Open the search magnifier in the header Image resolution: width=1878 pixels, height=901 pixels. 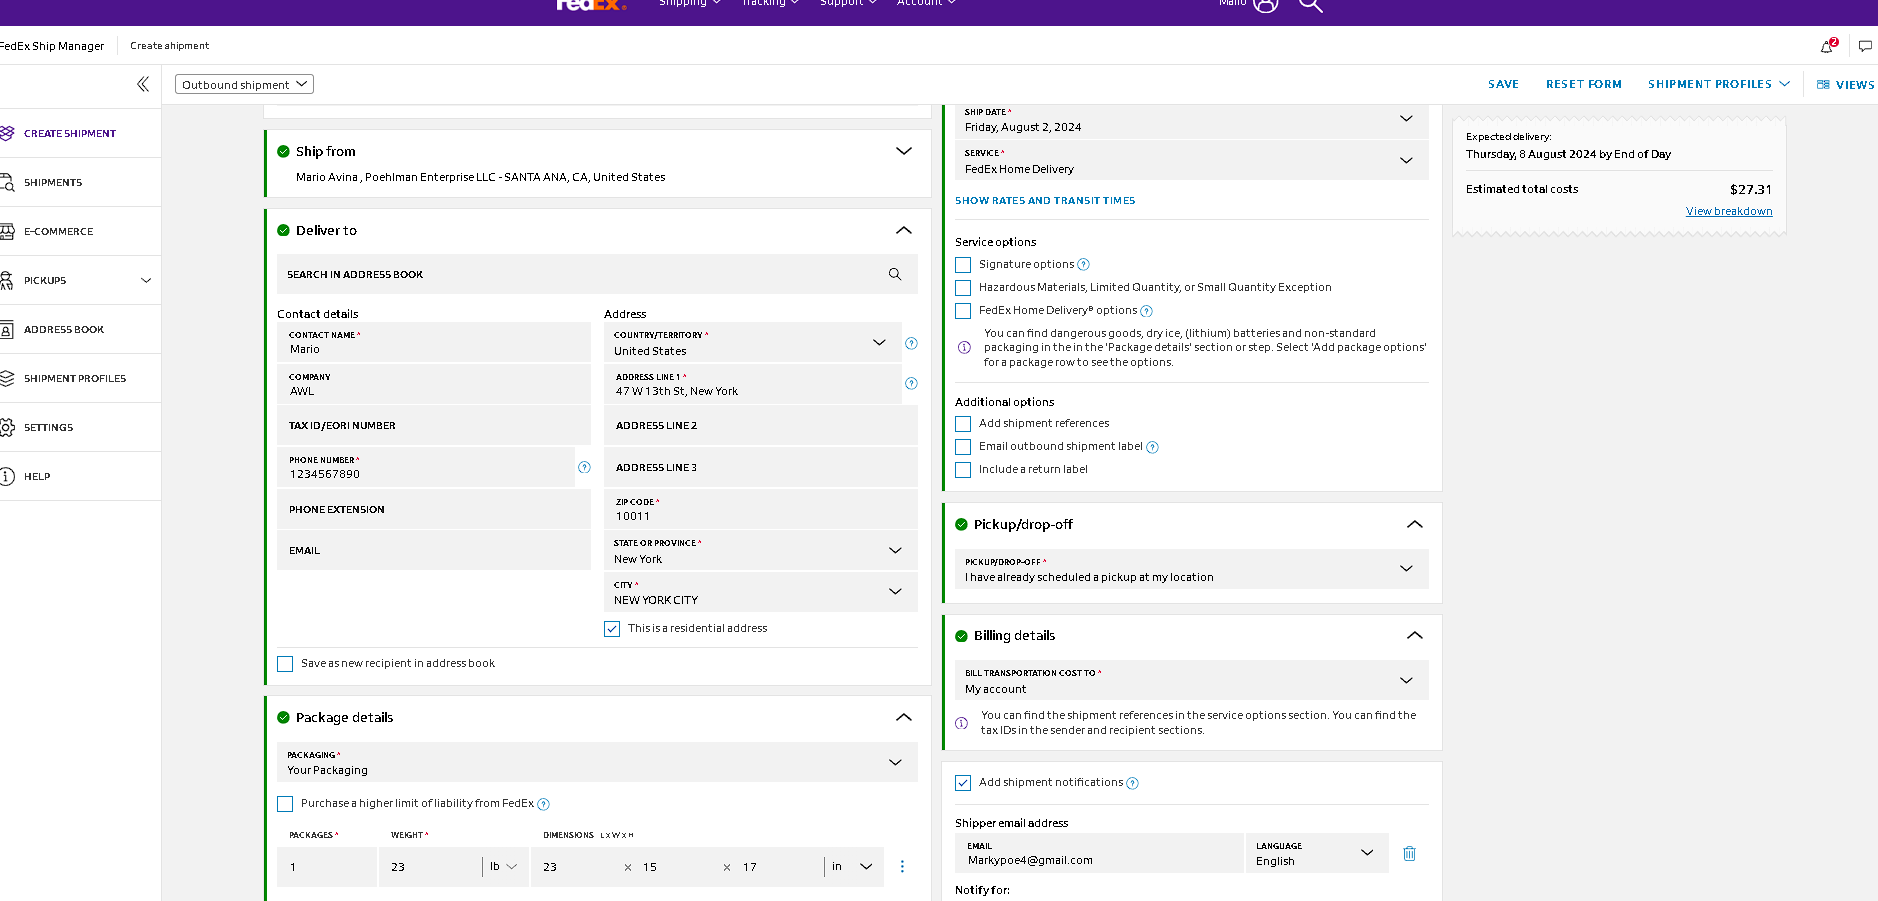pyautogui.click(x=1311, y=5)
